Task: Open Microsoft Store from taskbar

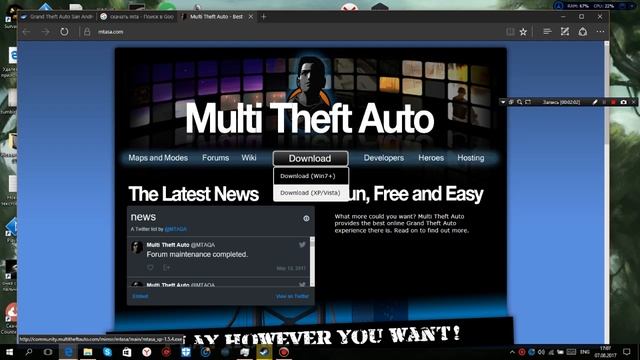Action: (x=127, y=352)
